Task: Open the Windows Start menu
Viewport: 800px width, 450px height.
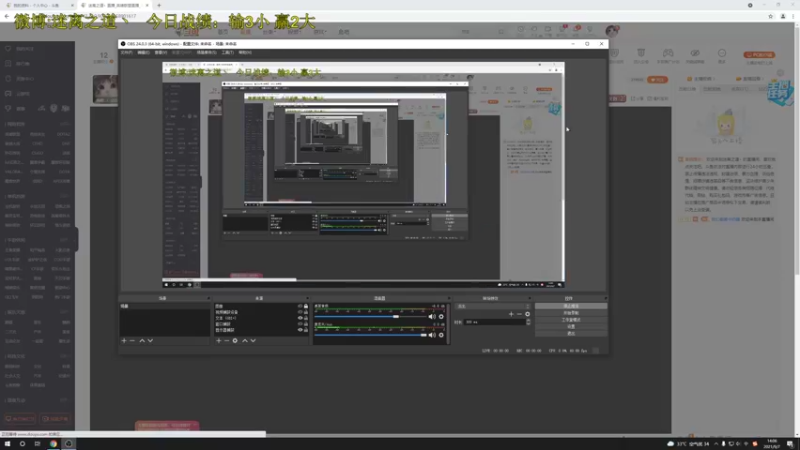Action: point(7,444)
